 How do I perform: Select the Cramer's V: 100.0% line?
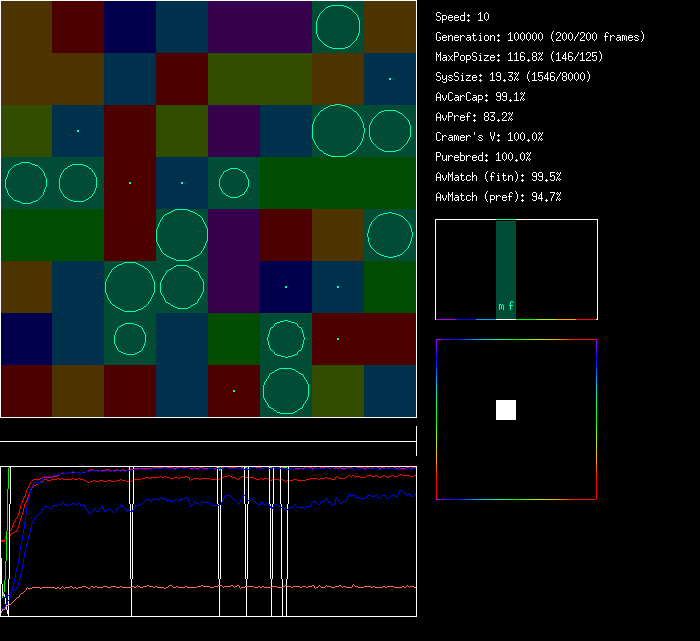point(489,137)
